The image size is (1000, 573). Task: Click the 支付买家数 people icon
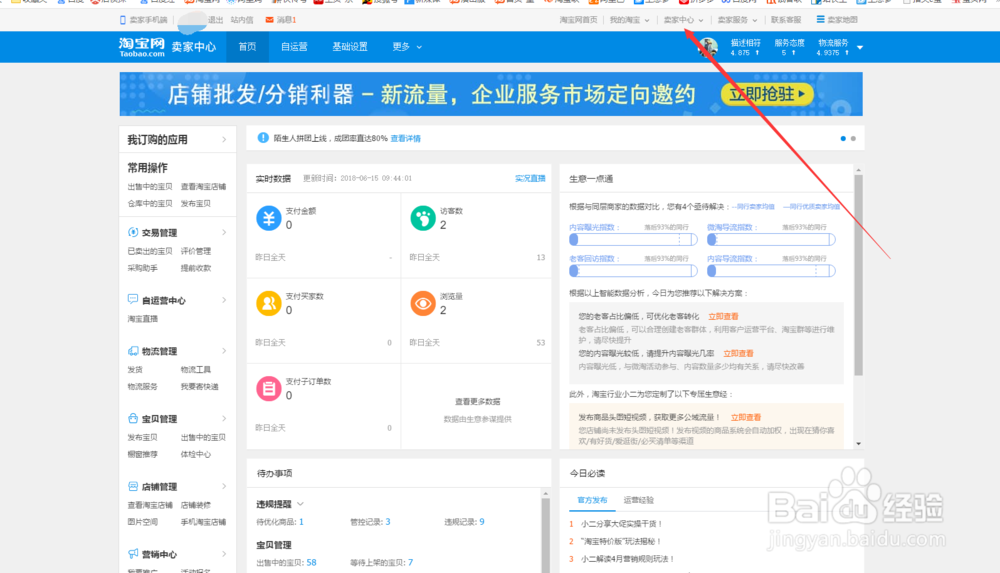click(268, 303)
